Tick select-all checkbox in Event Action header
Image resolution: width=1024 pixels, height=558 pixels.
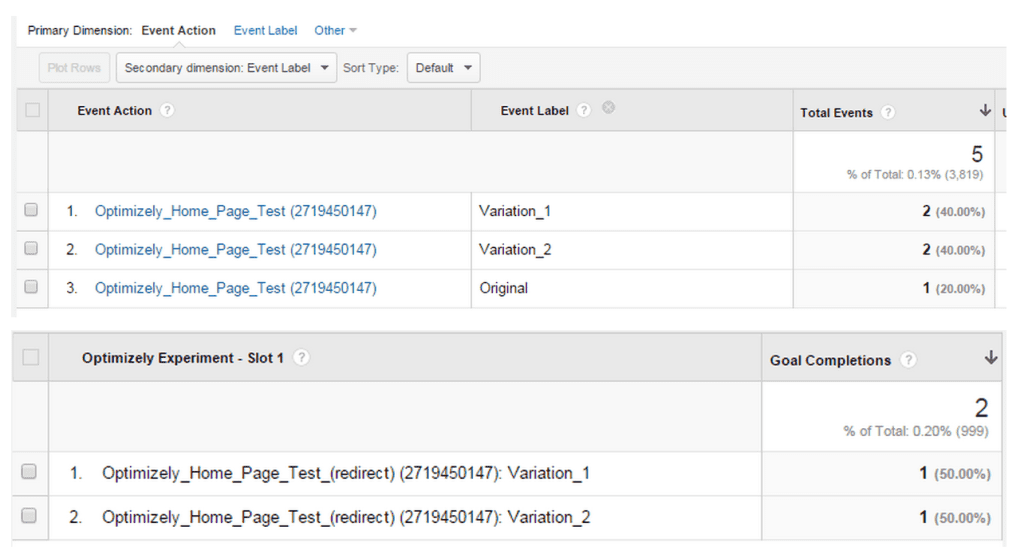tap(32, 110)
